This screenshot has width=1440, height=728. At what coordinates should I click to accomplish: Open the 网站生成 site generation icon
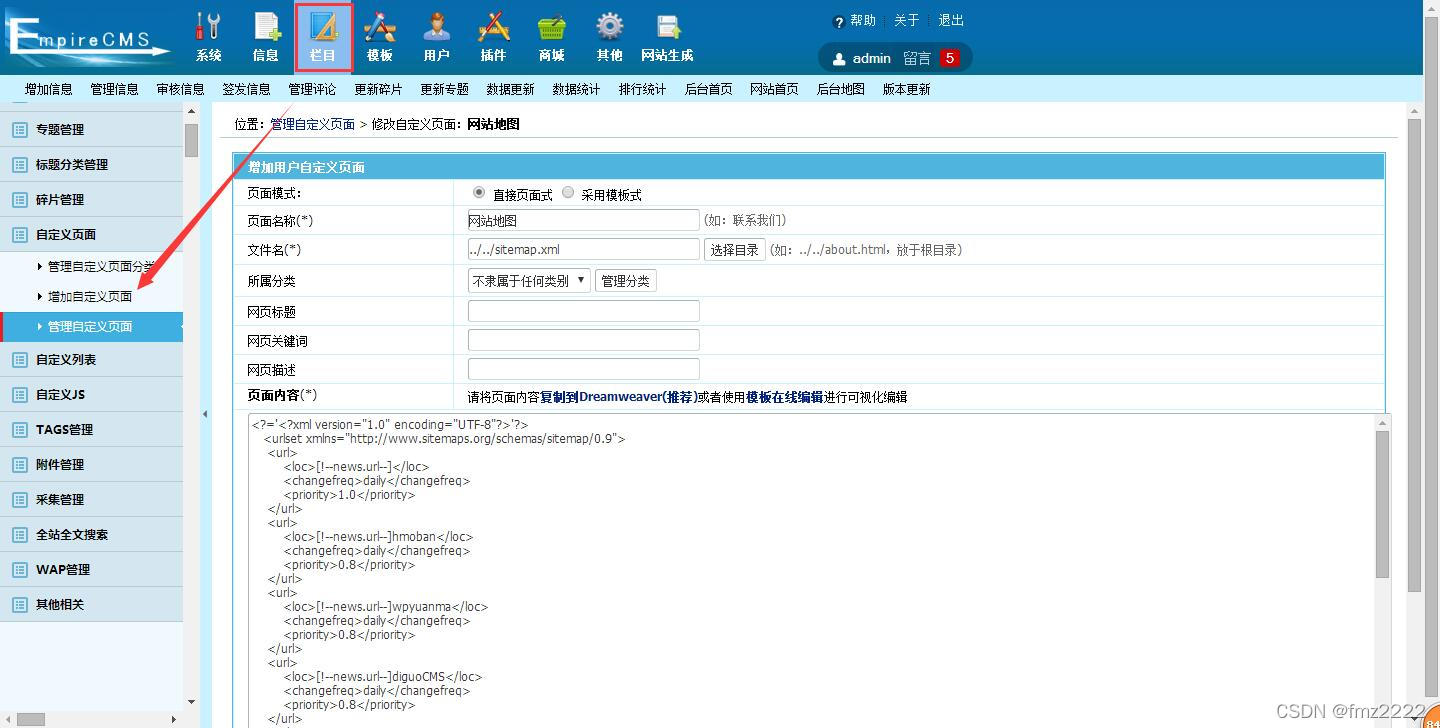tap(667, 37)
